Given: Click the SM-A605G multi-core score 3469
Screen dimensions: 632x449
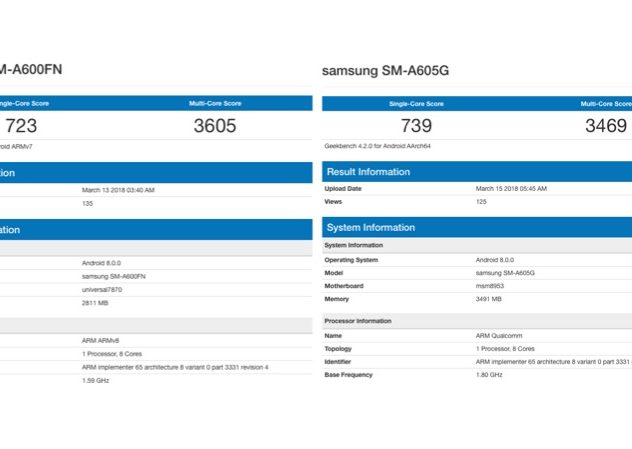Looking at the screenshot, I should pyautogui.click(x=606, y=126).
